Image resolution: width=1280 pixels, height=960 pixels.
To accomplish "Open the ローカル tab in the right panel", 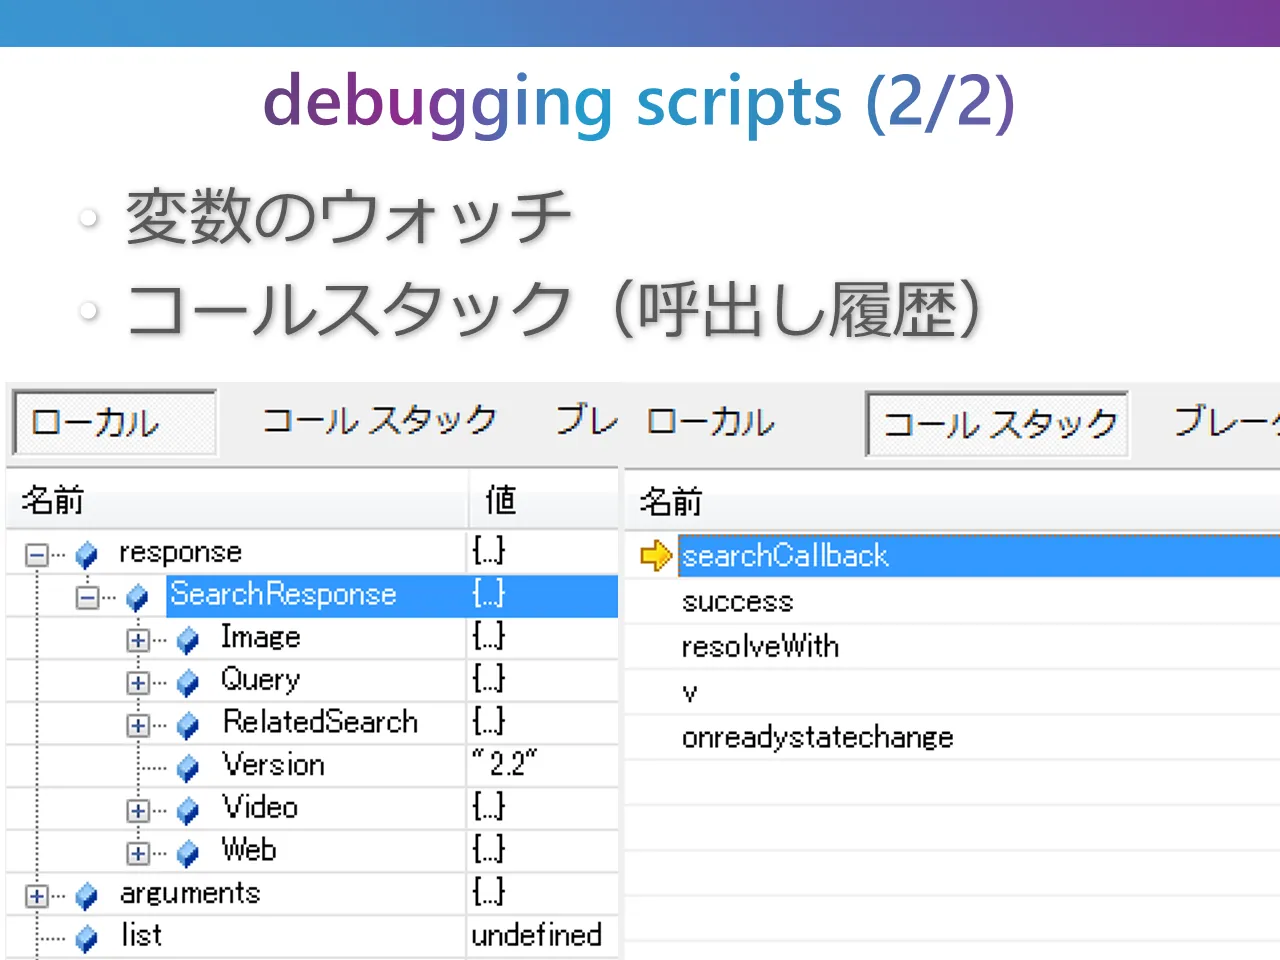I will (x=711, y=423).
